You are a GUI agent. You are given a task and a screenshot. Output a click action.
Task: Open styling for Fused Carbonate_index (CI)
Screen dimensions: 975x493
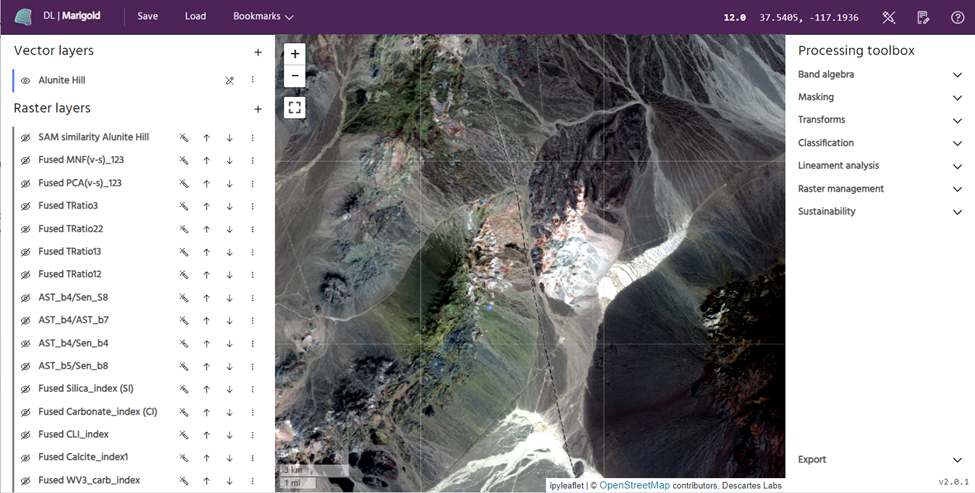point(183,412)
